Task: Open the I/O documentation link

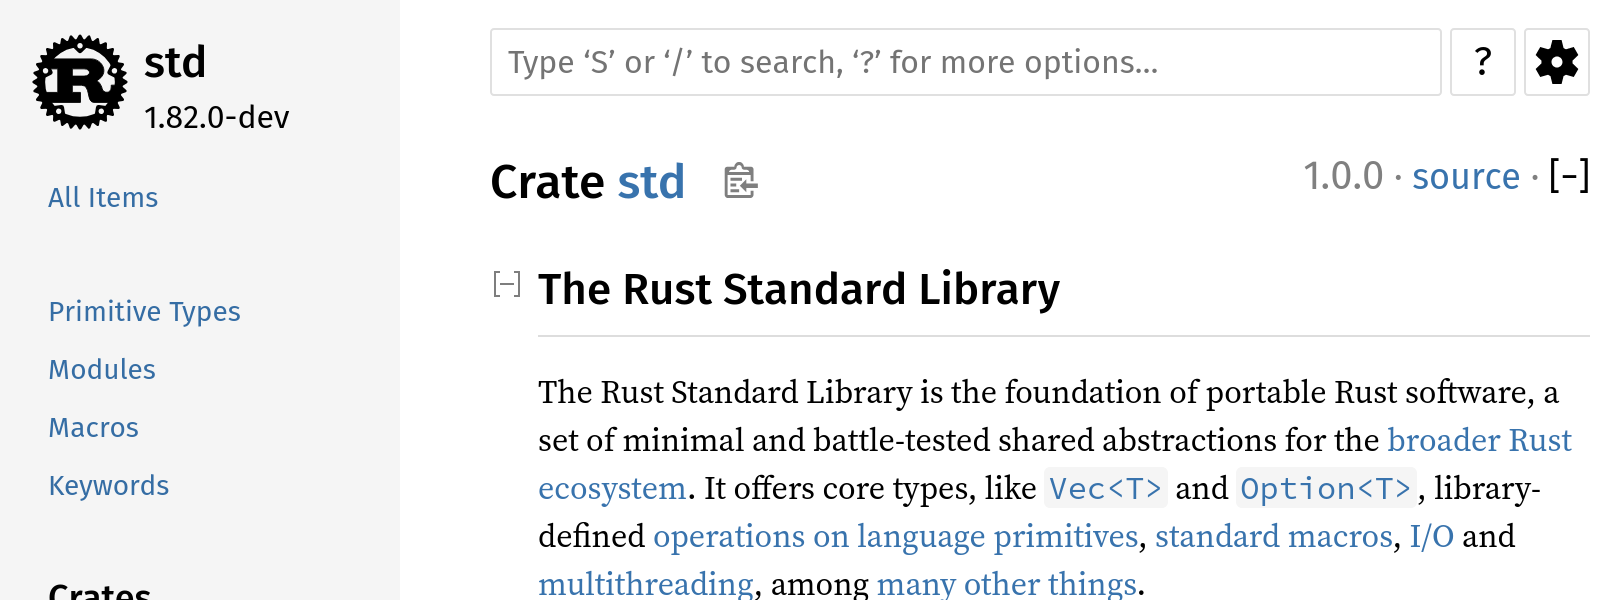Action: point(1431,537)
